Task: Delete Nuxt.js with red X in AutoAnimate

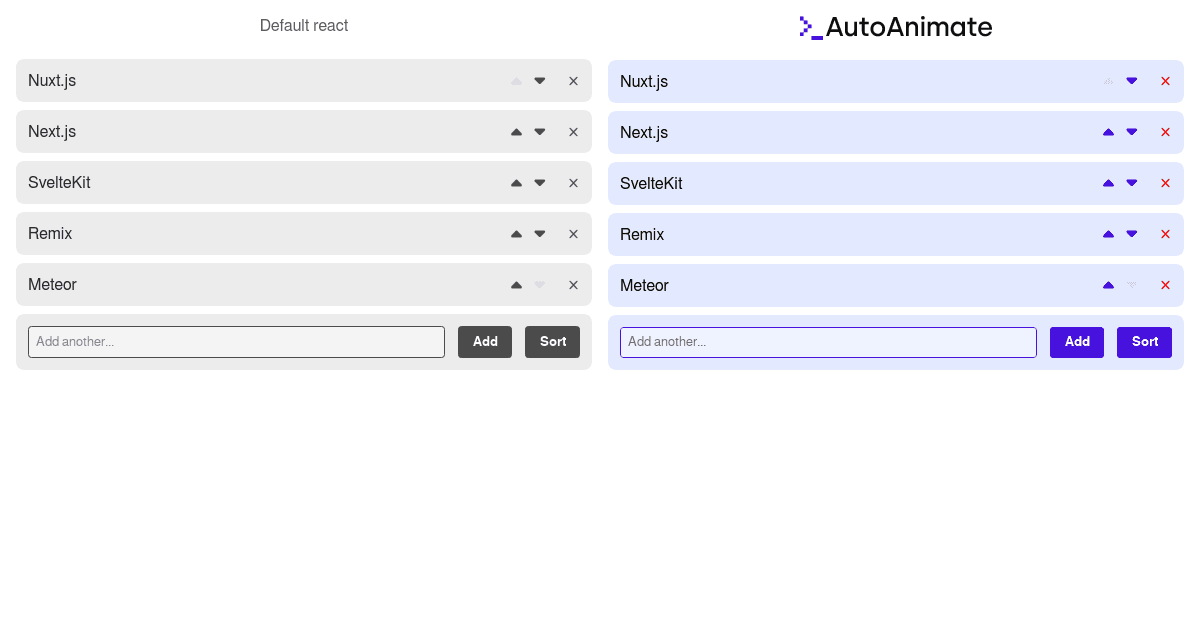Action: click(x=1165, y=81)
